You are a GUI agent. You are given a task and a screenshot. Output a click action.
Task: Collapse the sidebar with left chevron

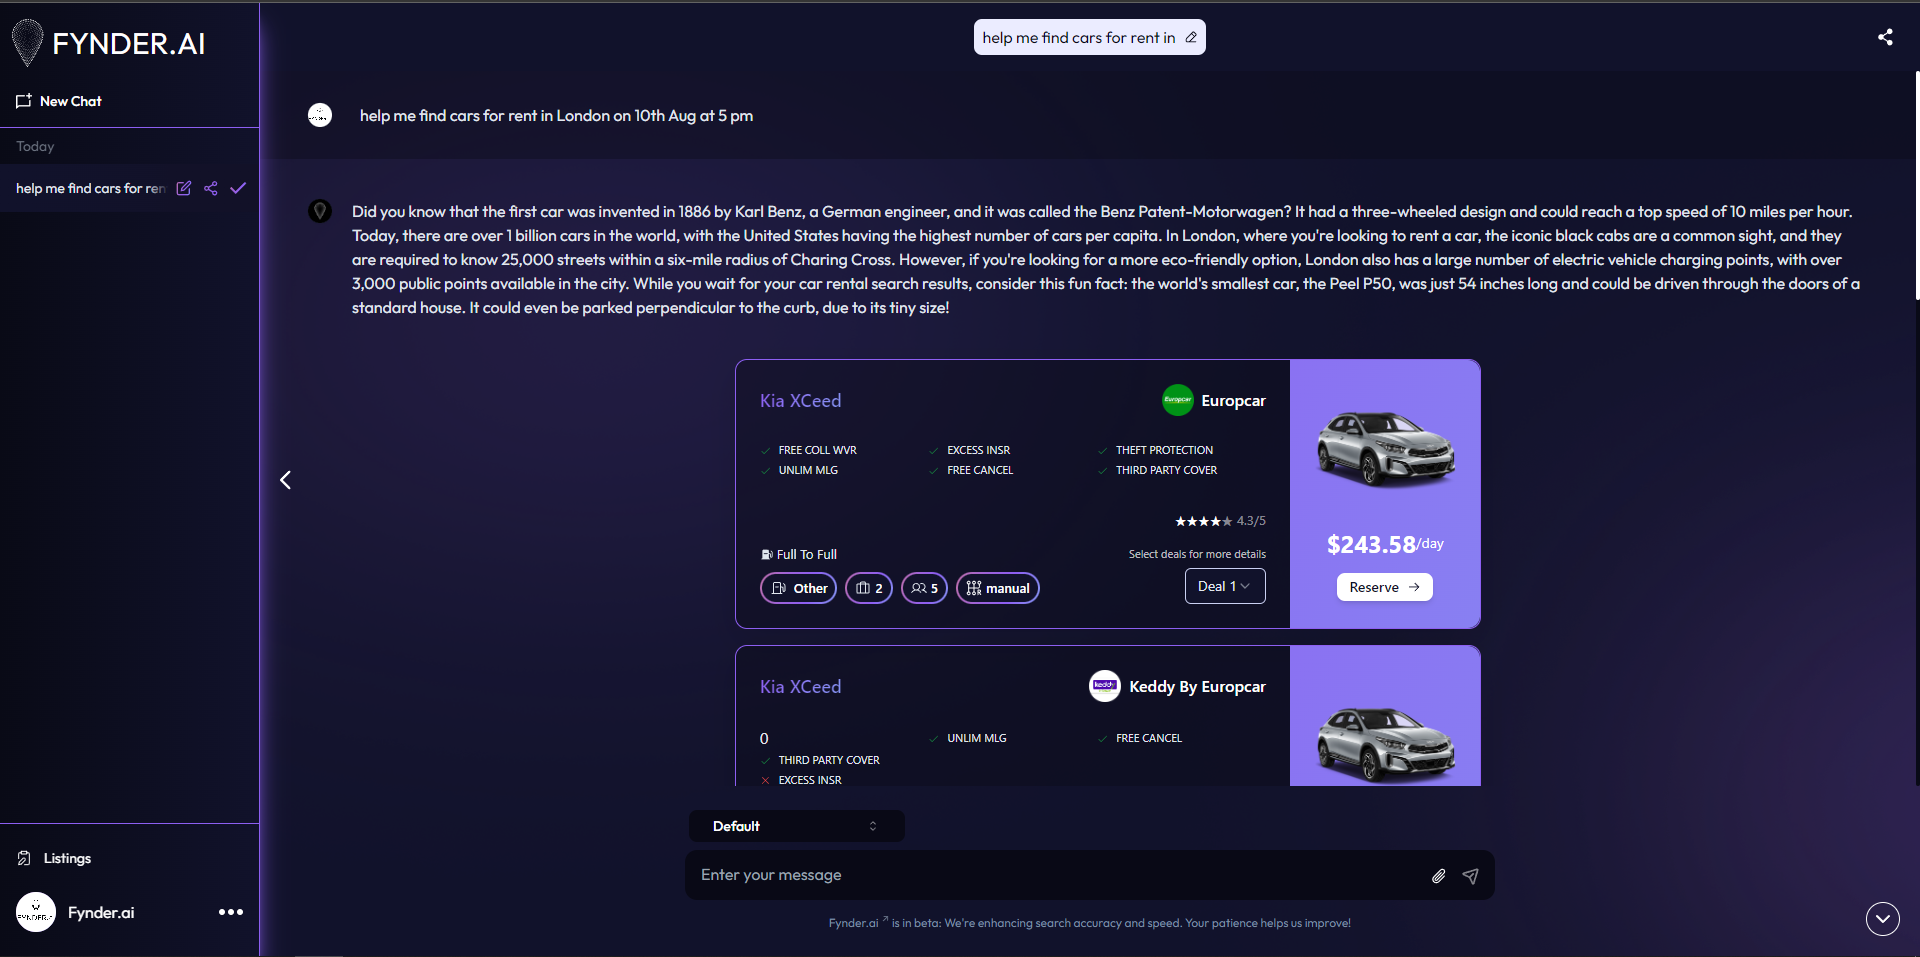pos(286,480)
